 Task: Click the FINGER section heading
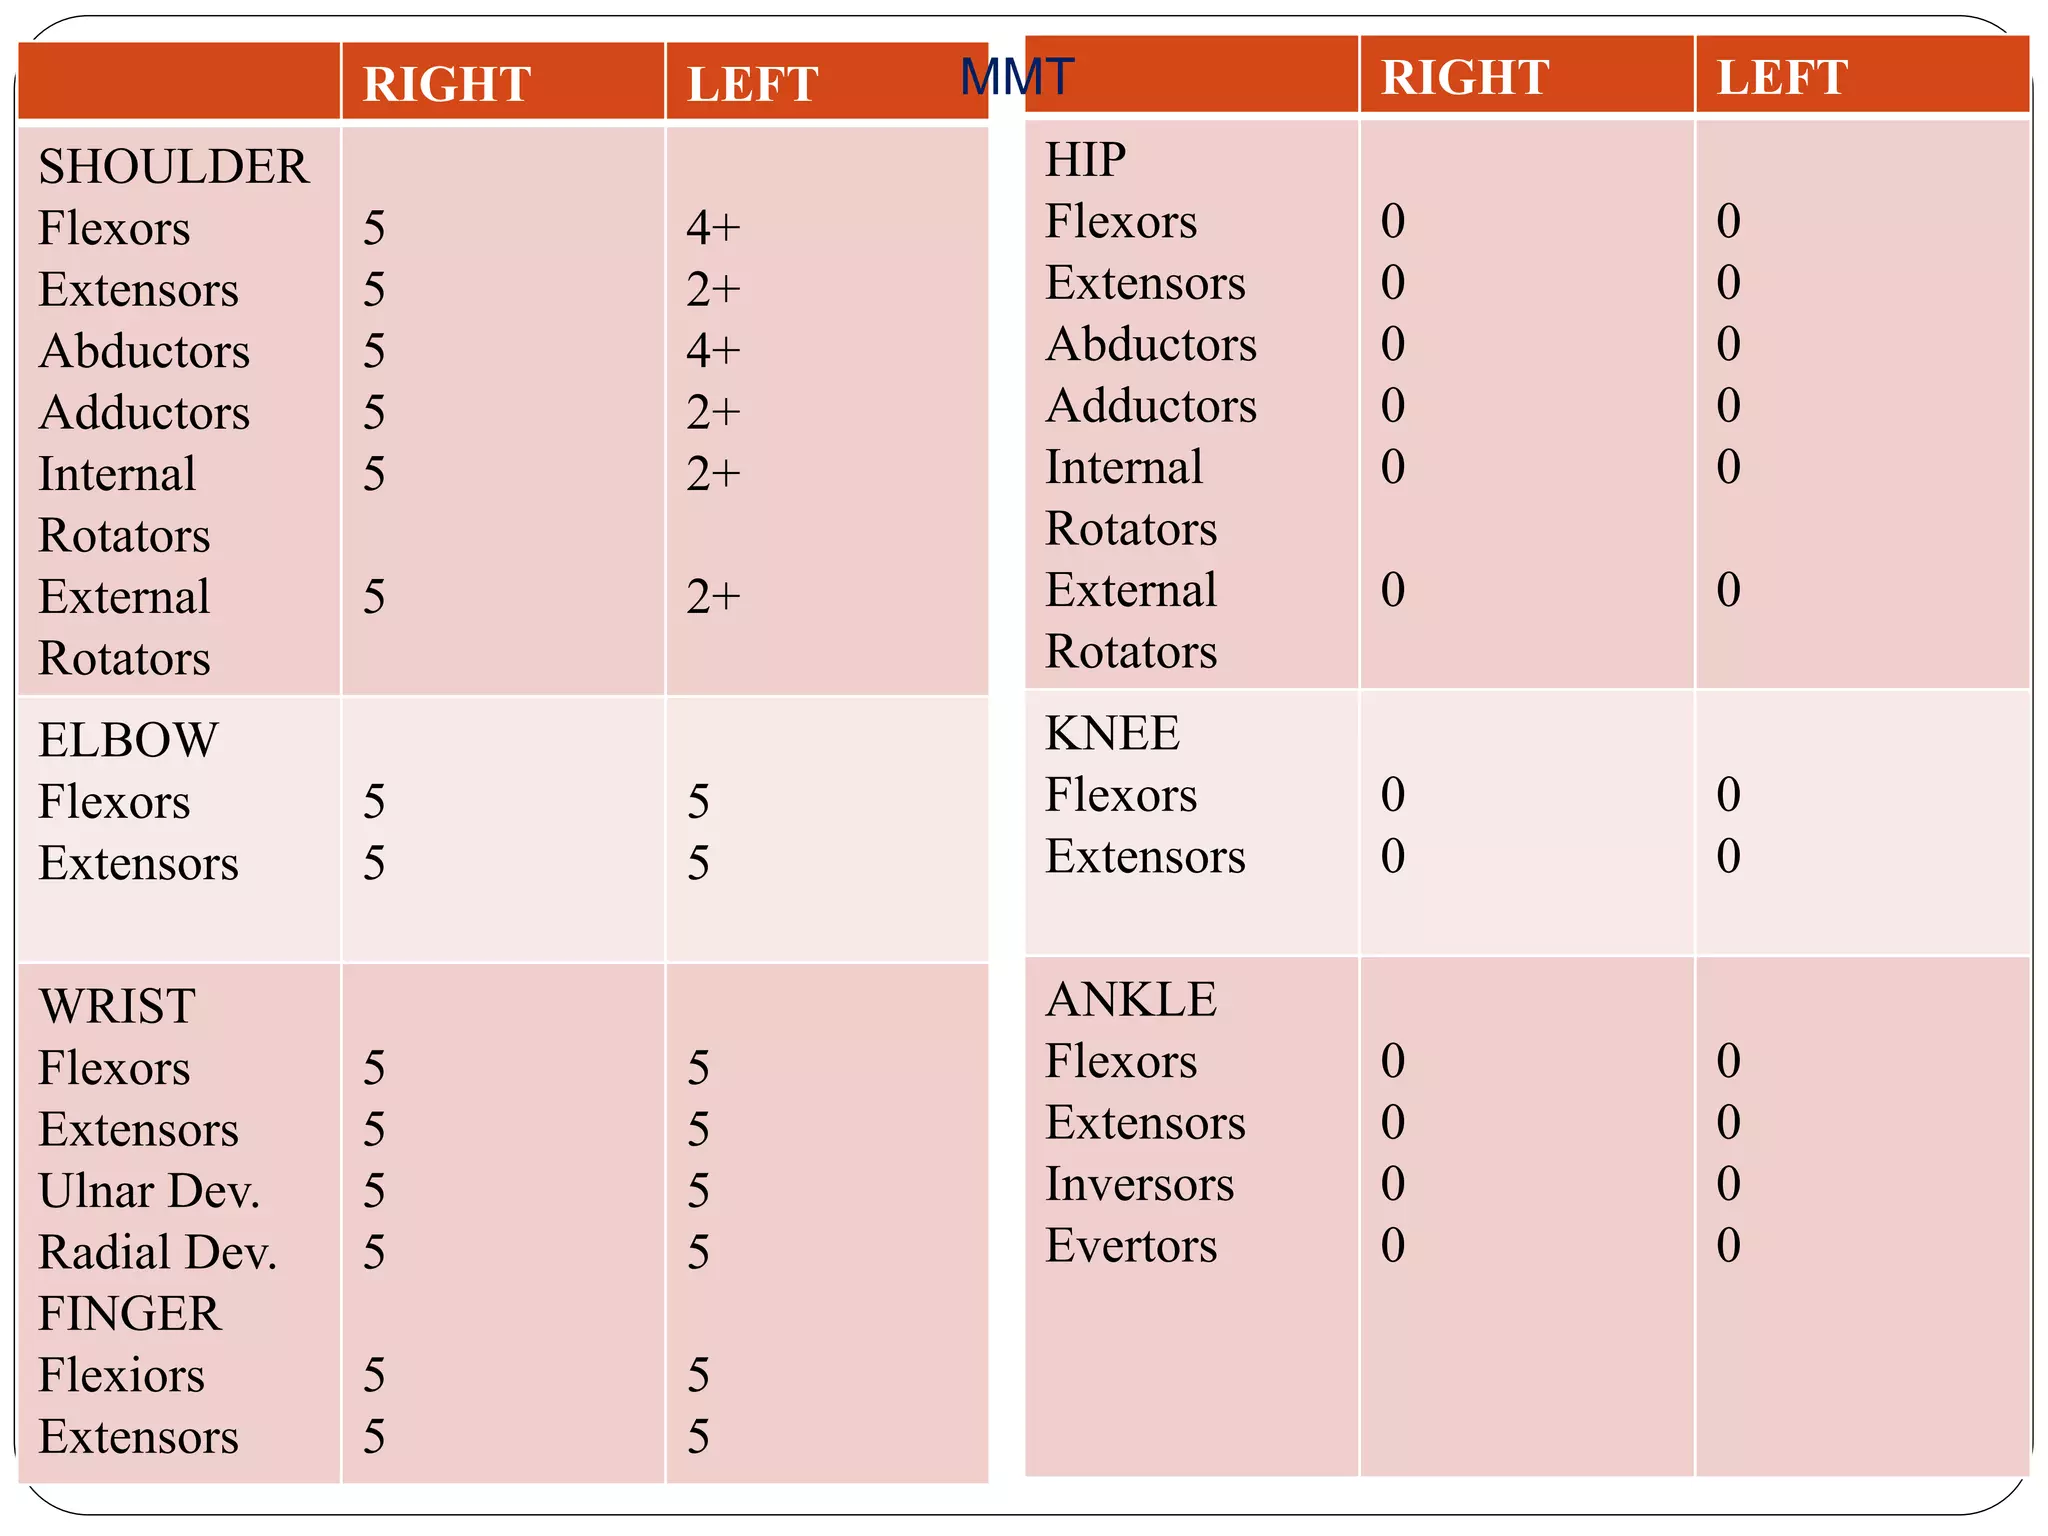129,1314
